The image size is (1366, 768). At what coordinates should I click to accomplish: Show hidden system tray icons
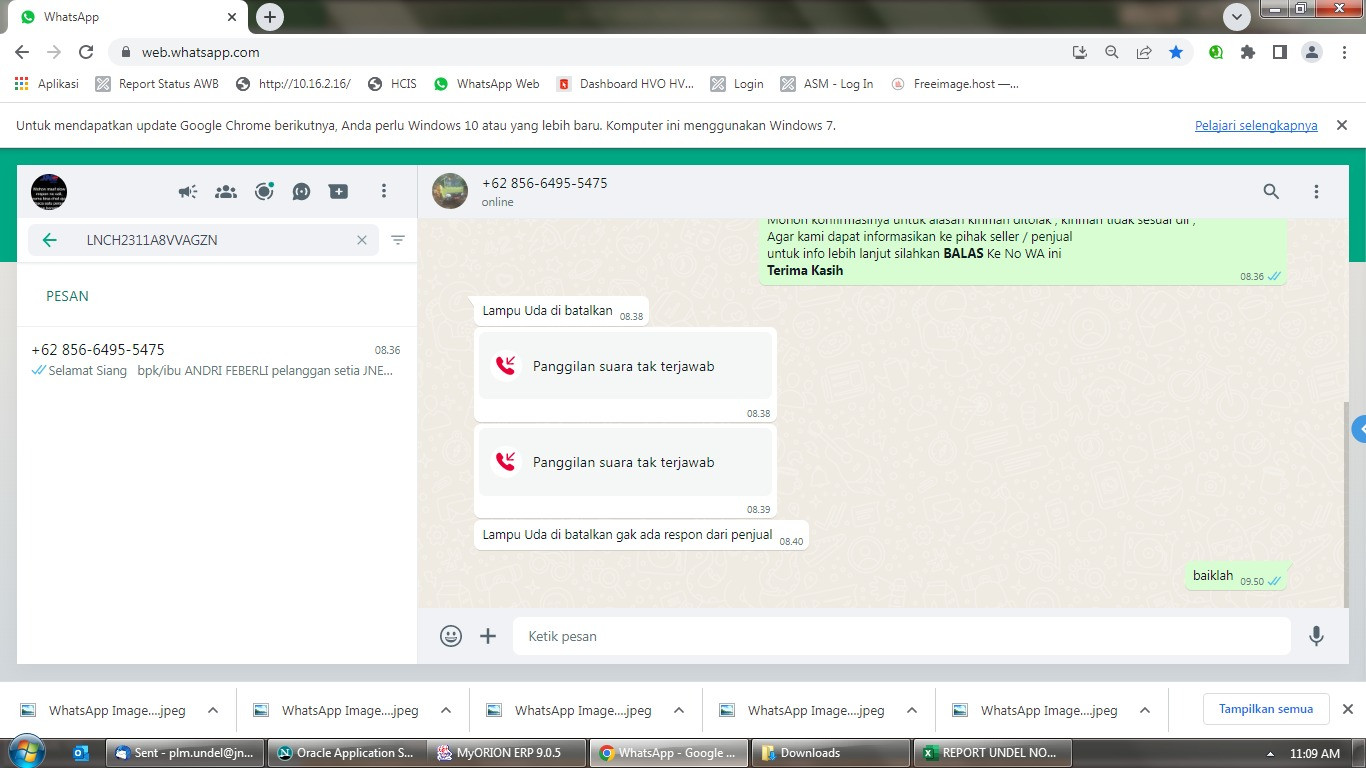click(1271, 753)
